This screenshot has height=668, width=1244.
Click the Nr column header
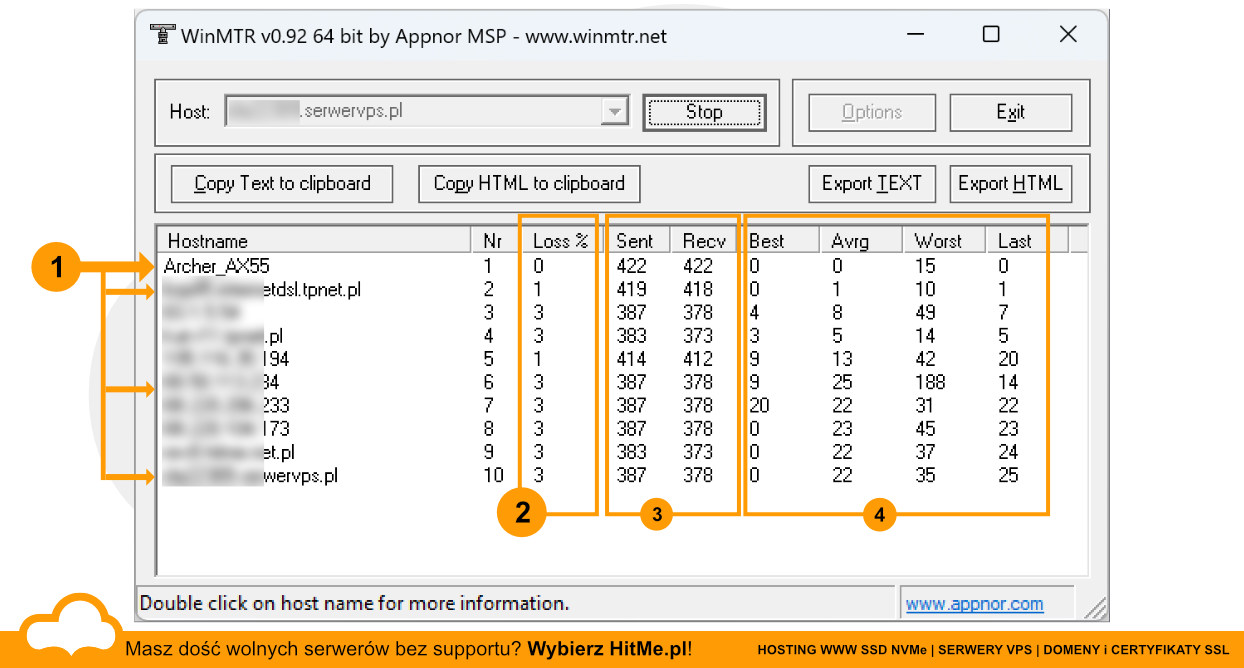[x=495, y=241]
